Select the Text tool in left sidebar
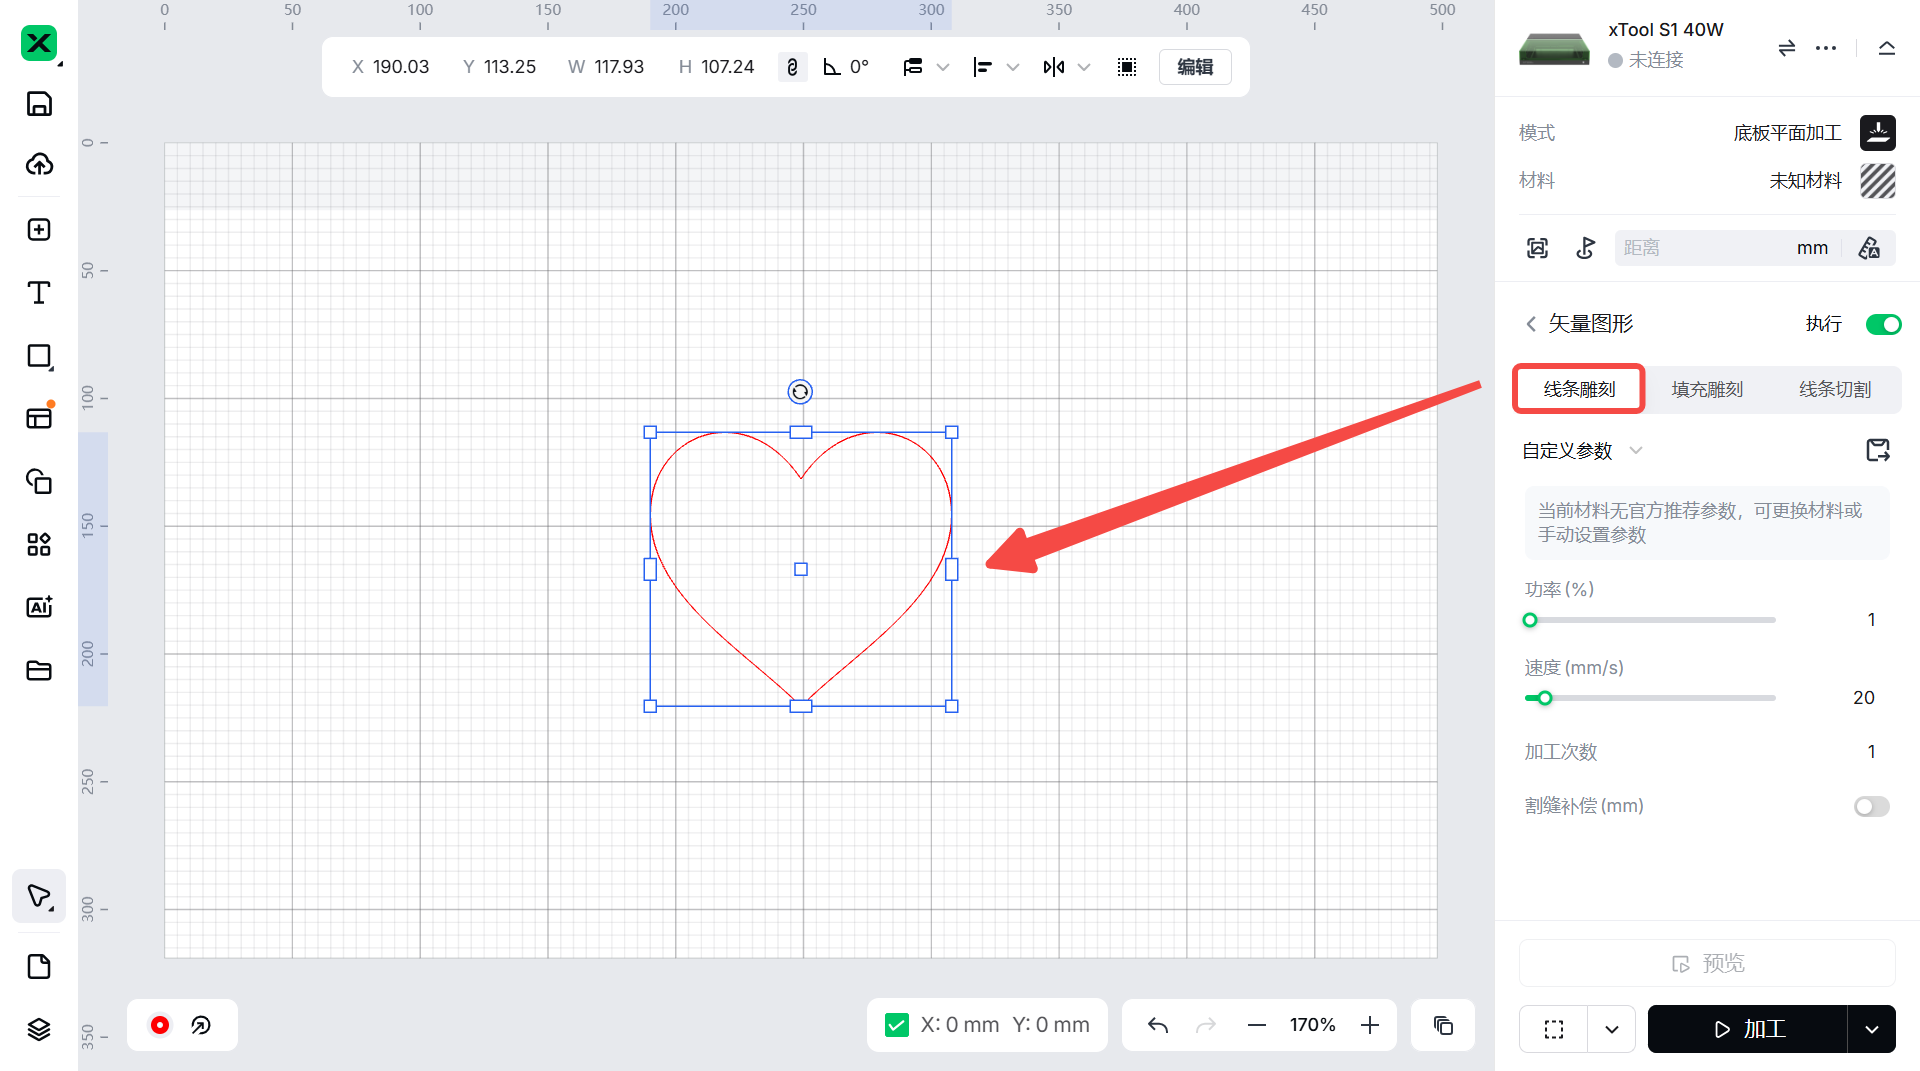Viewport: 1920px width, 1071px height. click(x=39, y=293)
